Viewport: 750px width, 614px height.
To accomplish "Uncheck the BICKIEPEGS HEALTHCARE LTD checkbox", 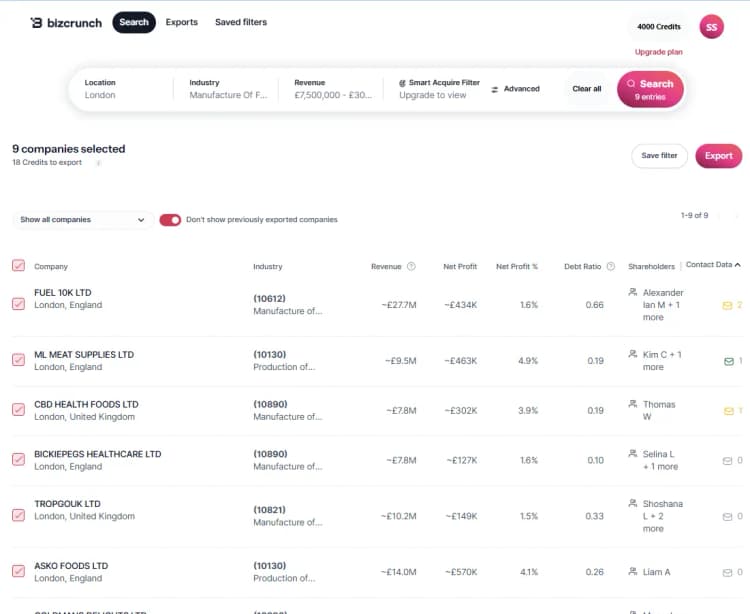I will coord(19,460).
